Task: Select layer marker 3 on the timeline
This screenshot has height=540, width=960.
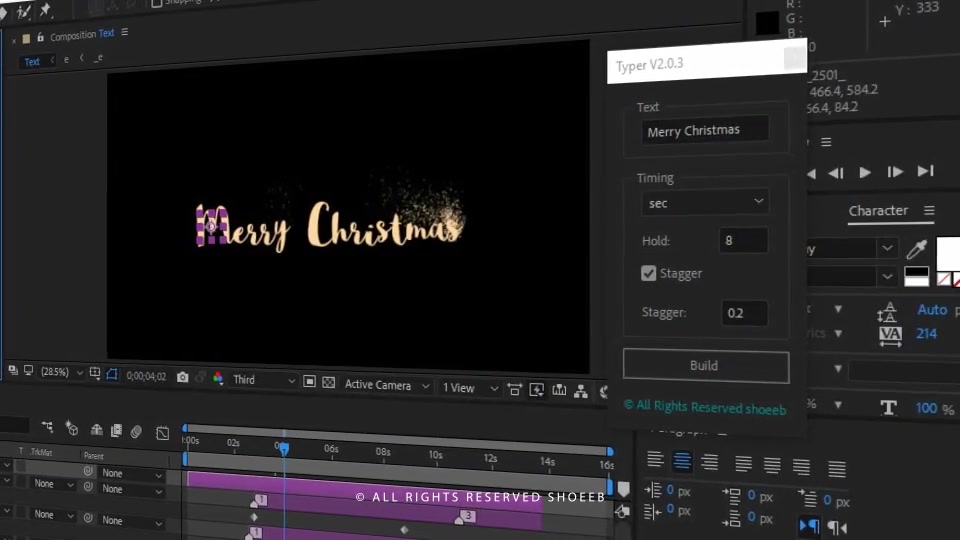Action: [465, 517]
